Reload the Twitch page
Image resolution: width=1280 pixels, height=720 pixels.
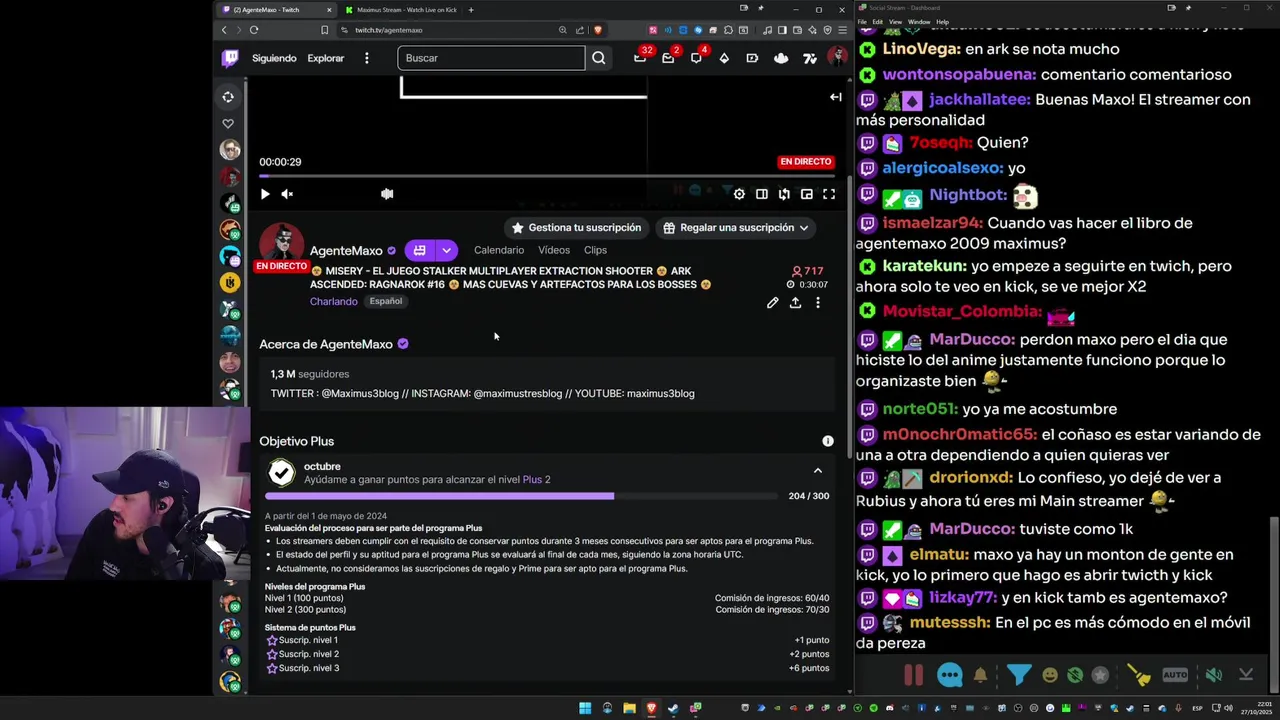(x=253, y=30)
